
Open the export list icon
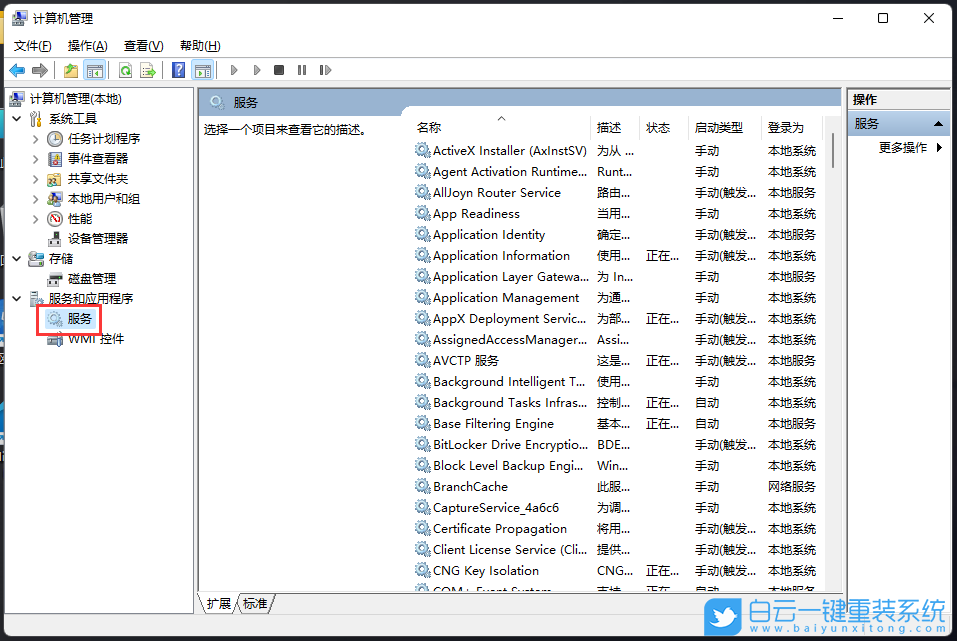pos(148,70)
